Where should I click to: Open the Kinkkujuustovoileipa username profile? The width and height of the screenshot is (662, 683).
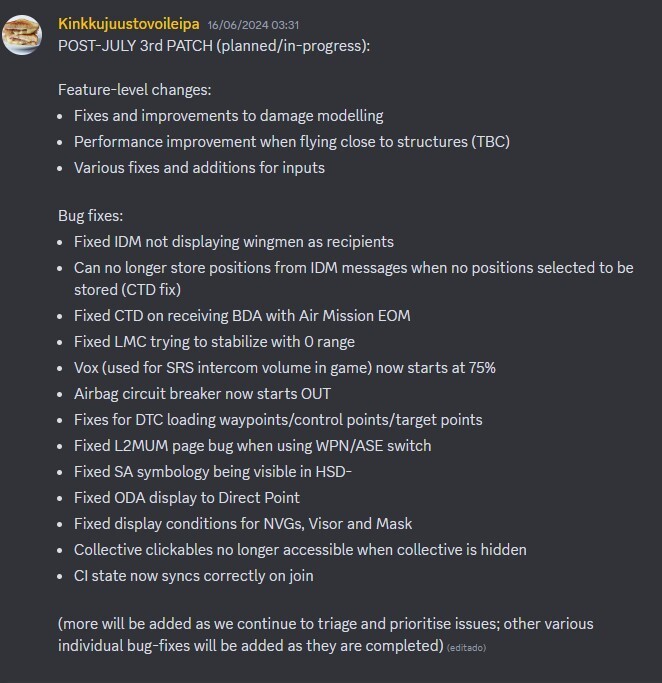click(128, 24)
